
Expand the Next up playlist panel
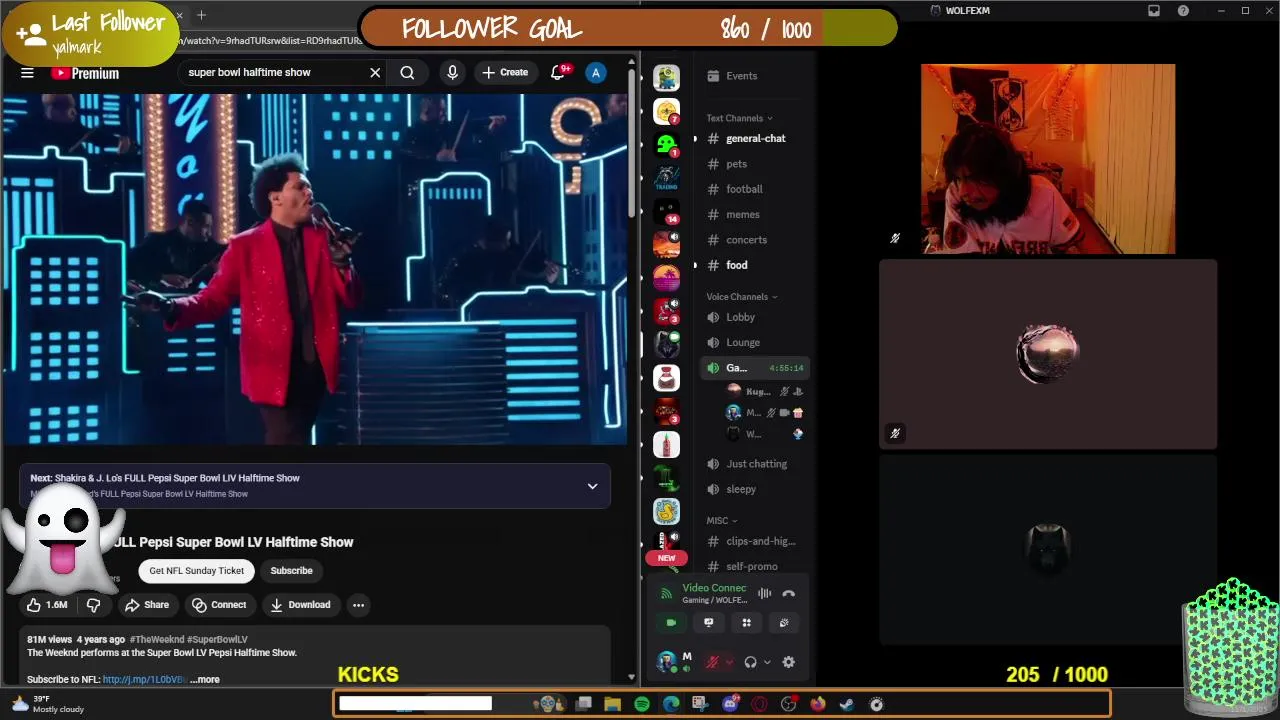tap(592, 486)
